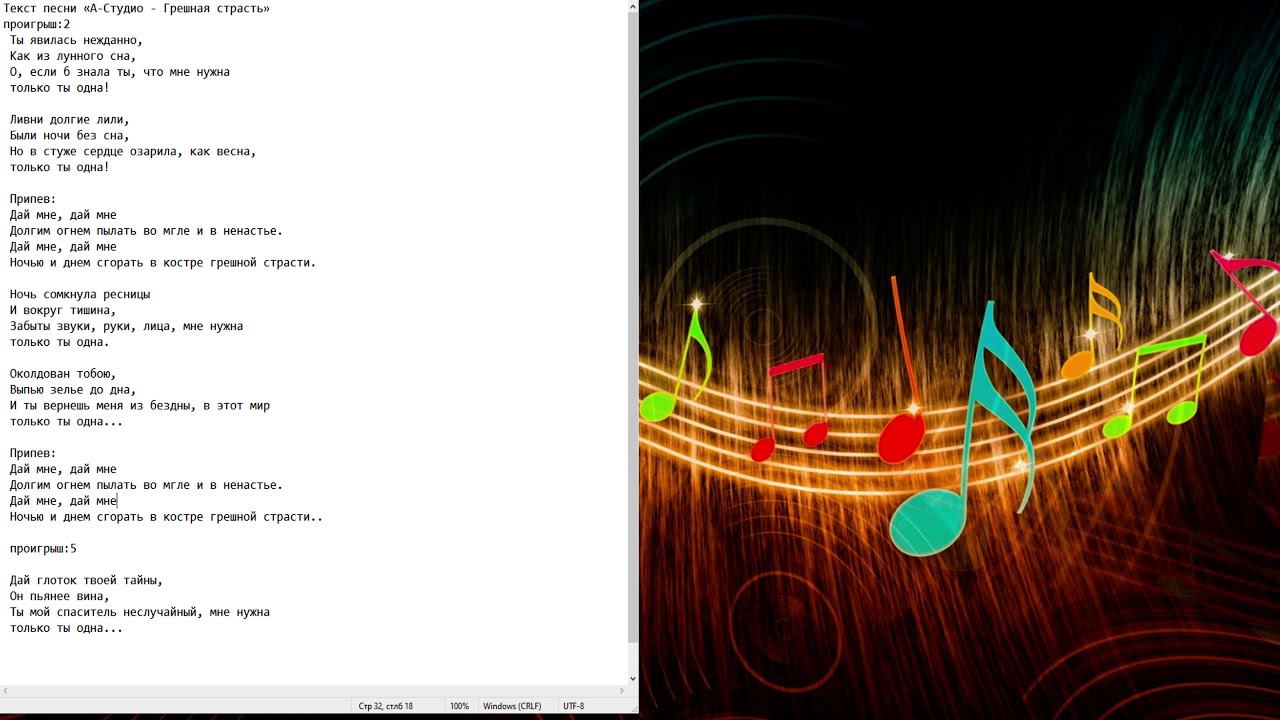Image resolution: width=1280 pixels, height=720 pixels.
Task: Click the title line "Текст песни «А-Студио - Грешная страсть»"
Action: [137, 8]
